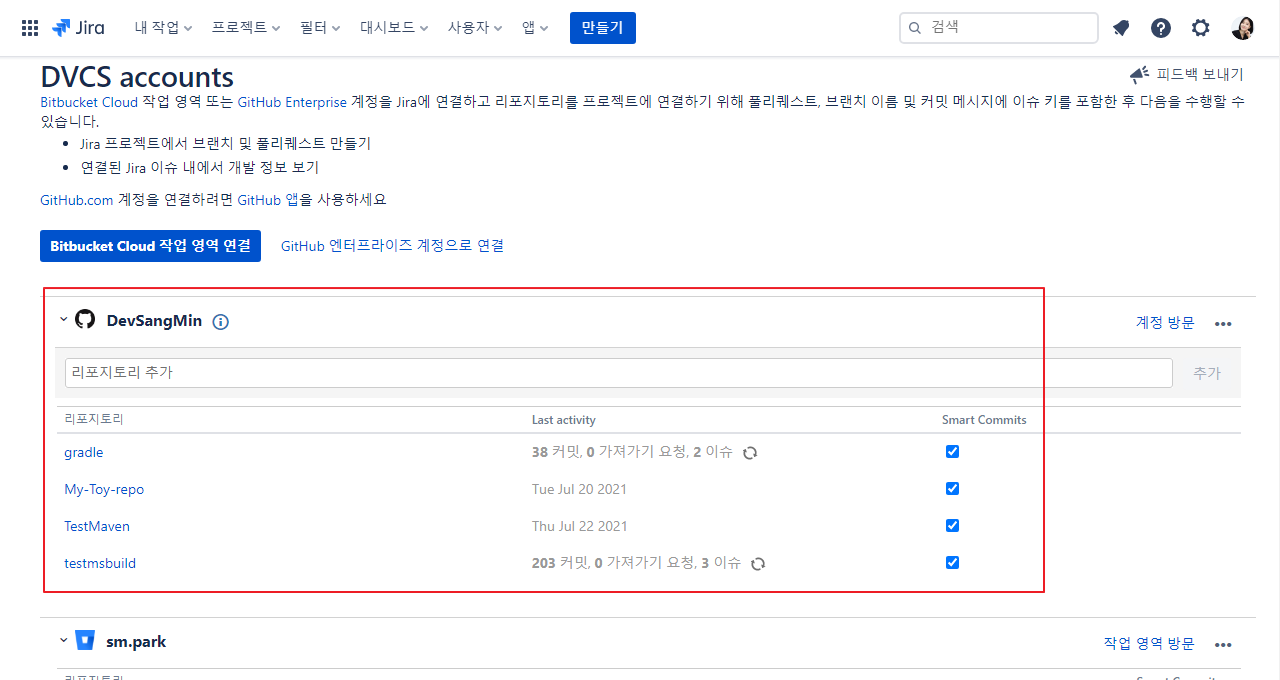Open more actions for DevSangMin account

[1223, 323]
